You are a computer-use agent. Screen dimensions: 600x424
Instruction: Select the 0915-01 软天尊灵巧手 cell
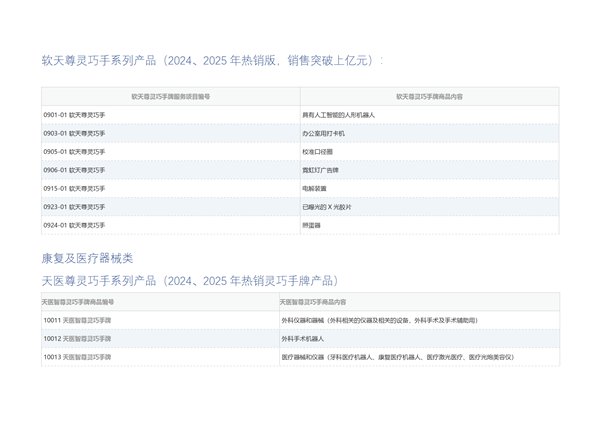click(75, 188)
